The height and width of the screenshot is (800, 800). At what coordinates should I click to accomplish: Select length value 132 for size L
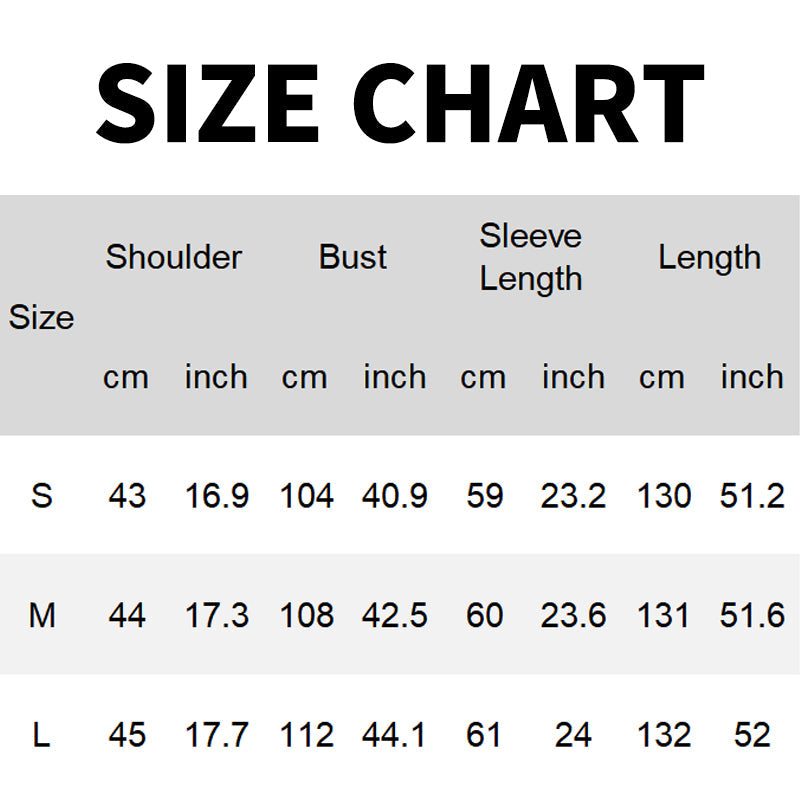[x=663, y=736]
